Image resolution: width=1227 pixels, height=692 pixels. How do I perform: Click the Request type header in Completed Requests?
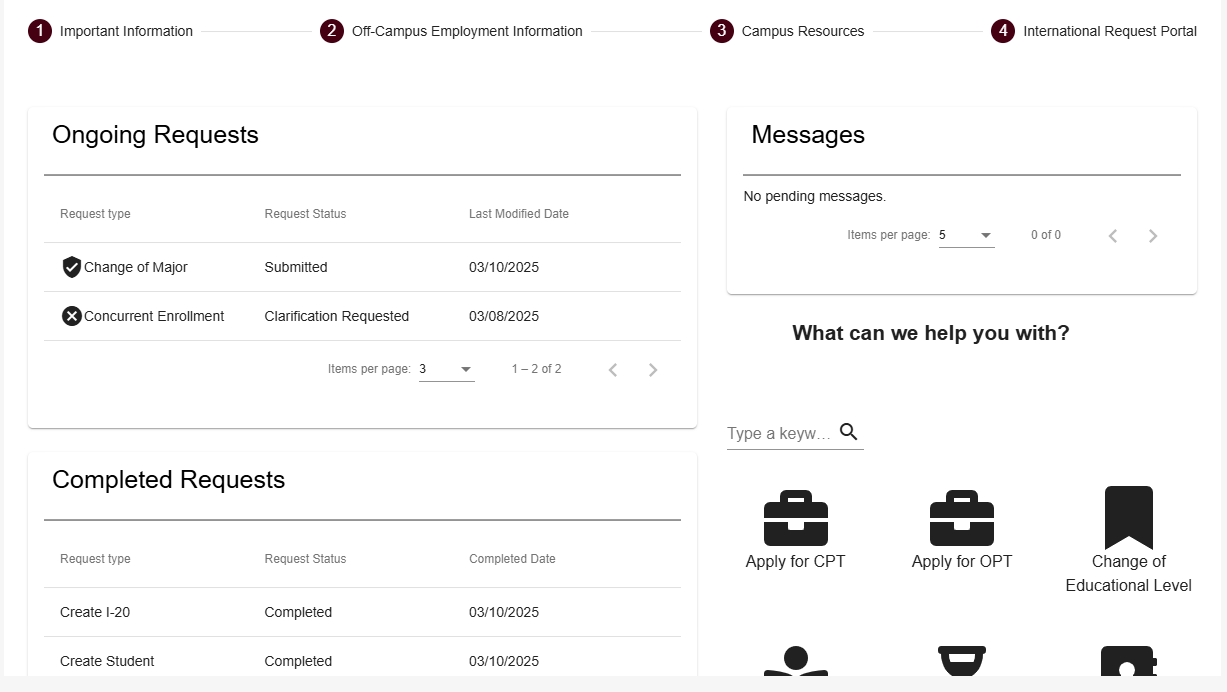[95, 559]
